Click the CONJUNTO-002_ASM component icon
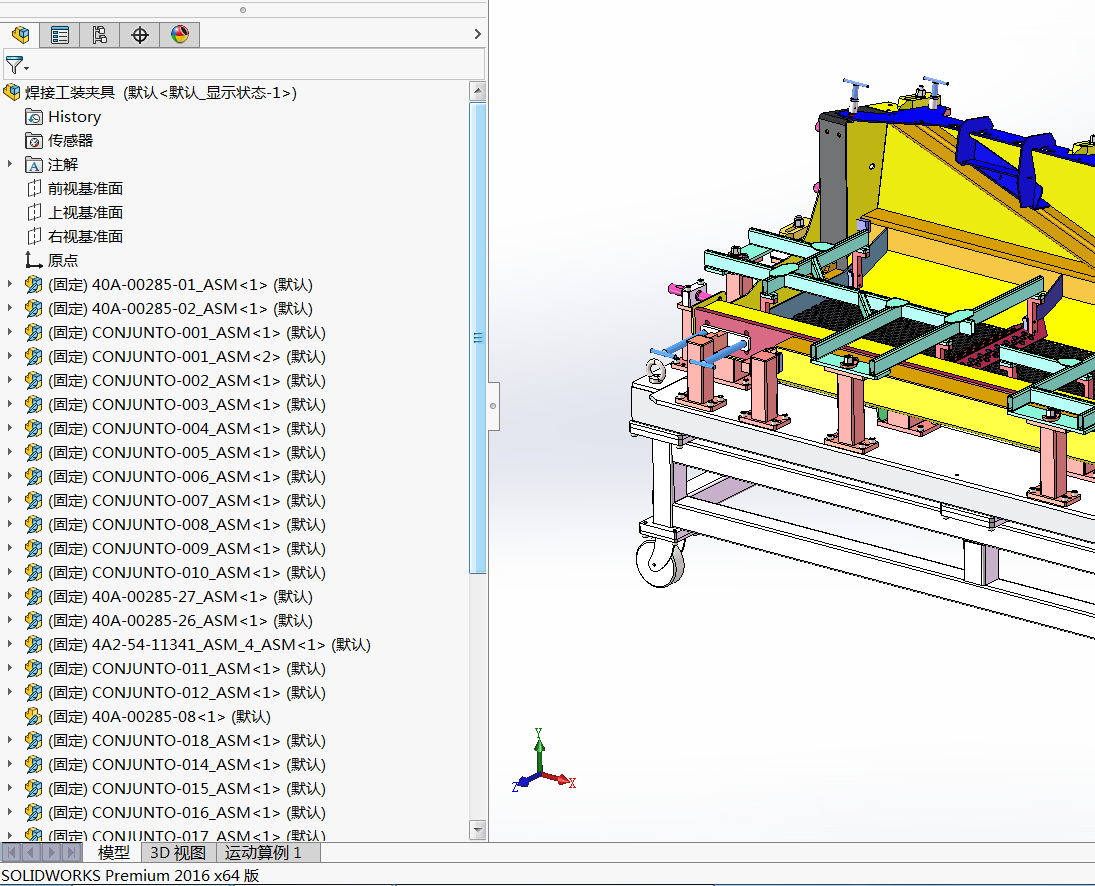The height and width of the screenshot is (886, 1095). 34,381
